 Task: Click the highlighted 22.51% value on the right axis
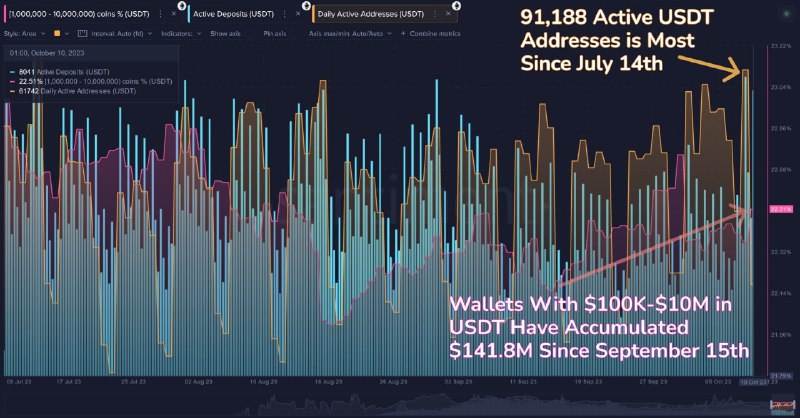(781, 209)
